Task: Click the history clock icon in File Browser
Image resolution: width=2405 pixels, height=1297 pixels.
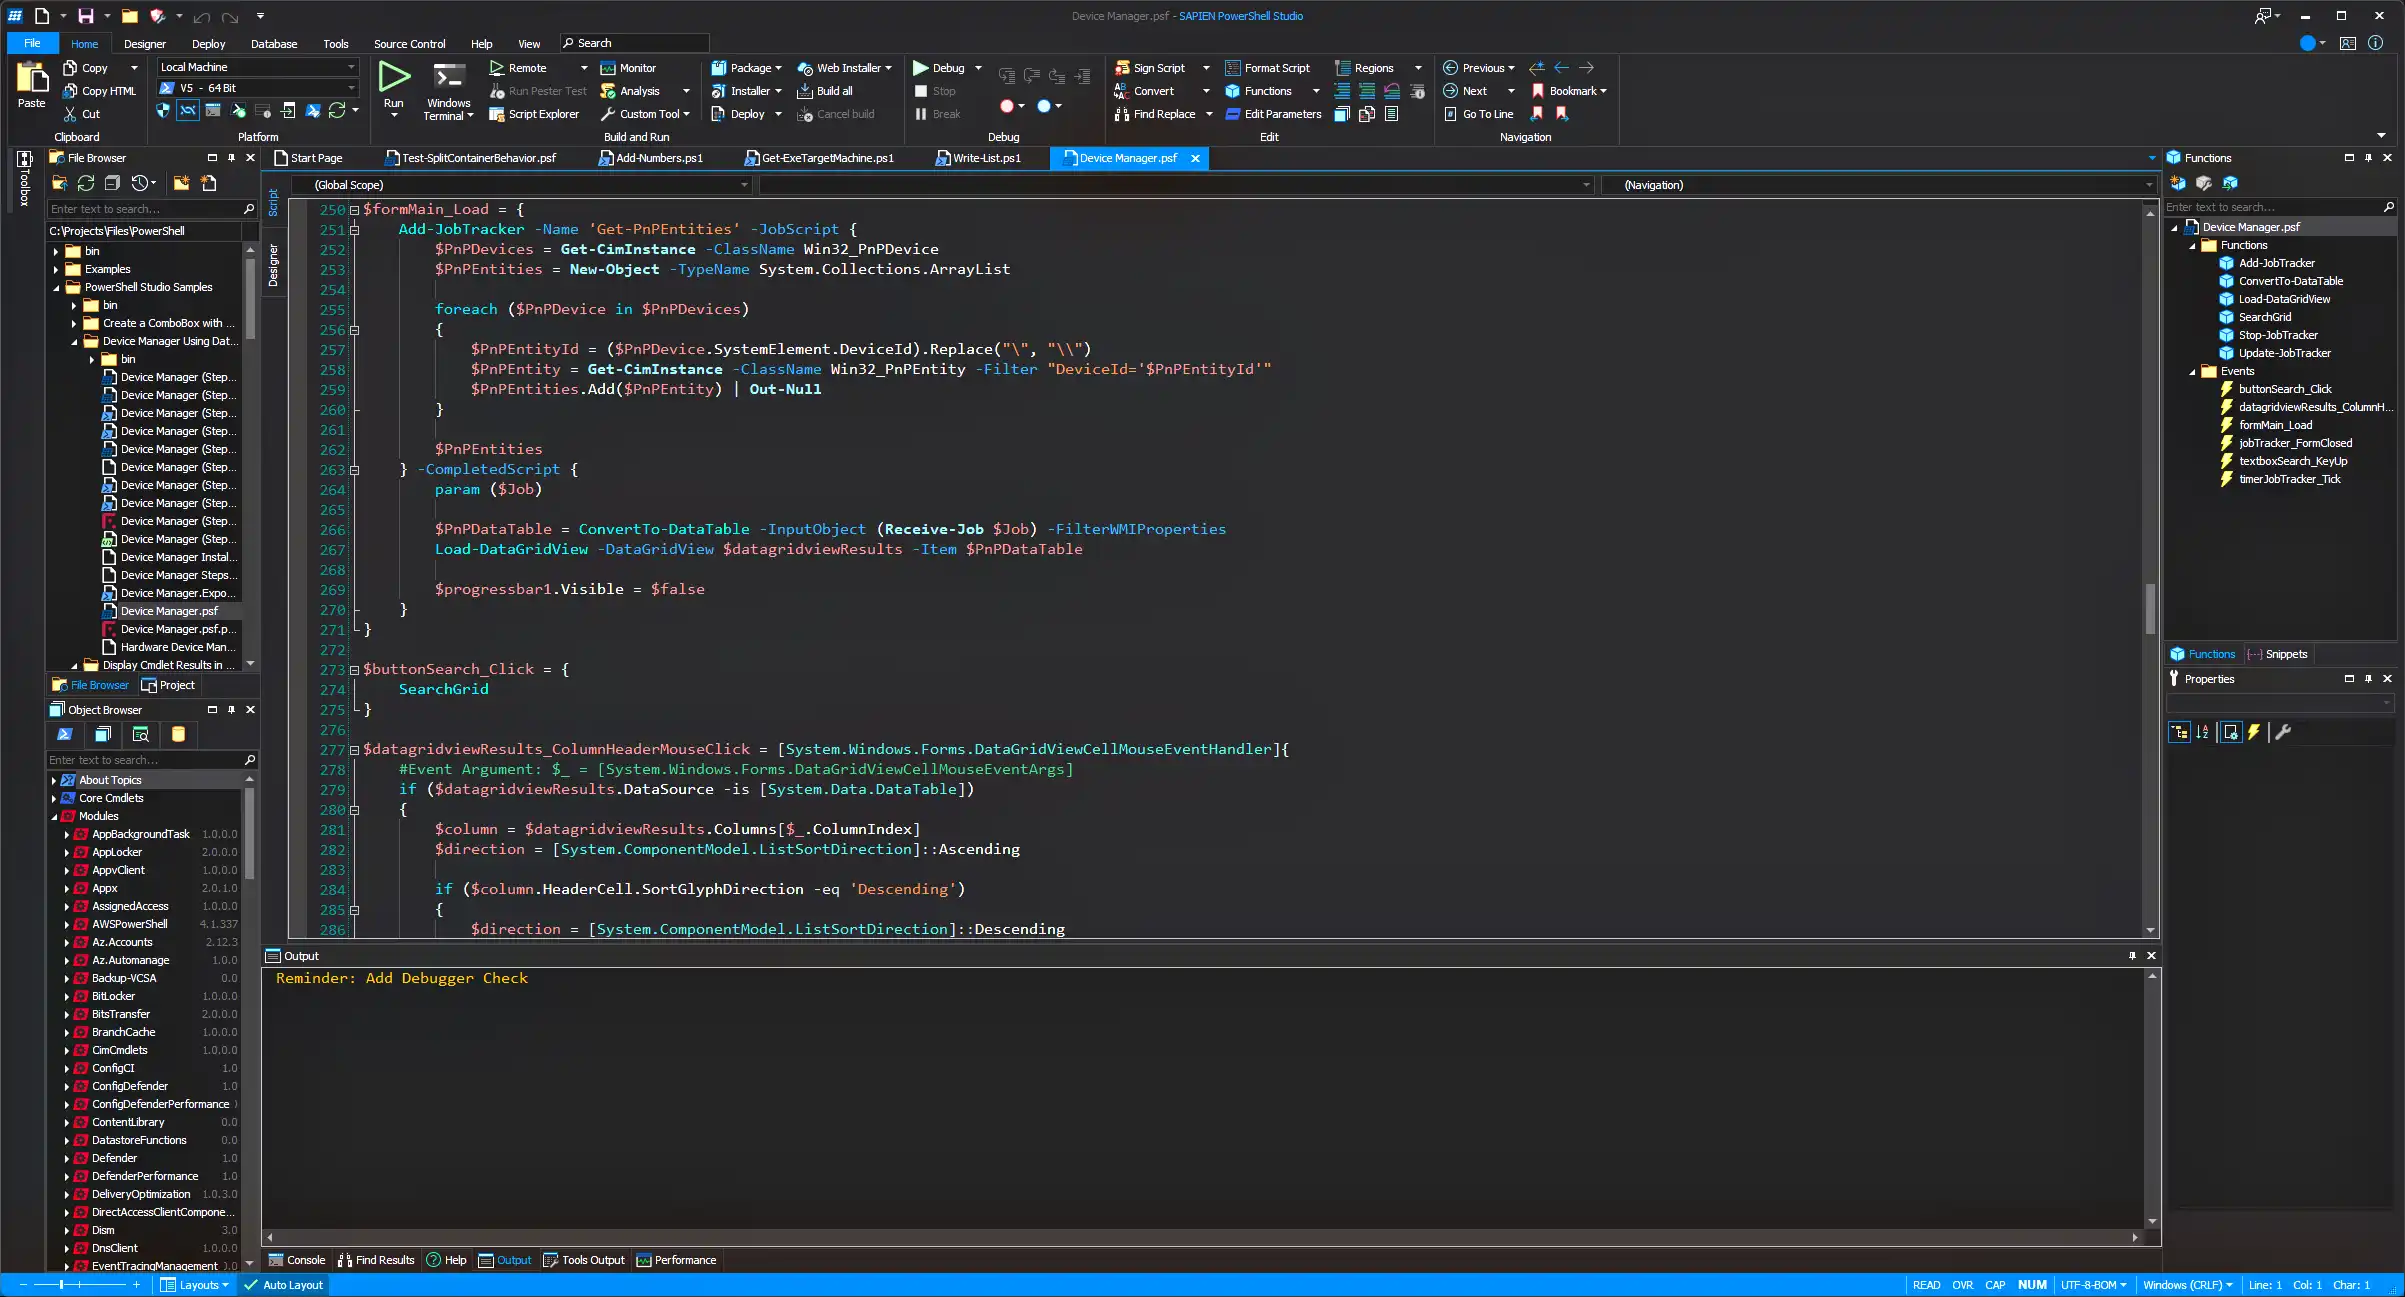Action: [x=140, y=183]
